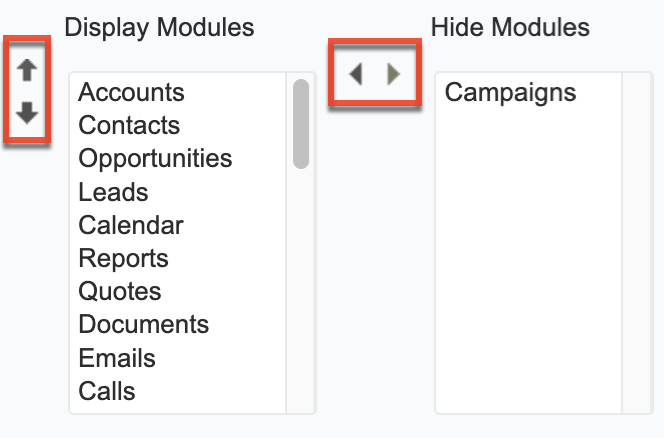Click the Display Modules heading label
Screen dimensions: 664x438
coord(159,28)
